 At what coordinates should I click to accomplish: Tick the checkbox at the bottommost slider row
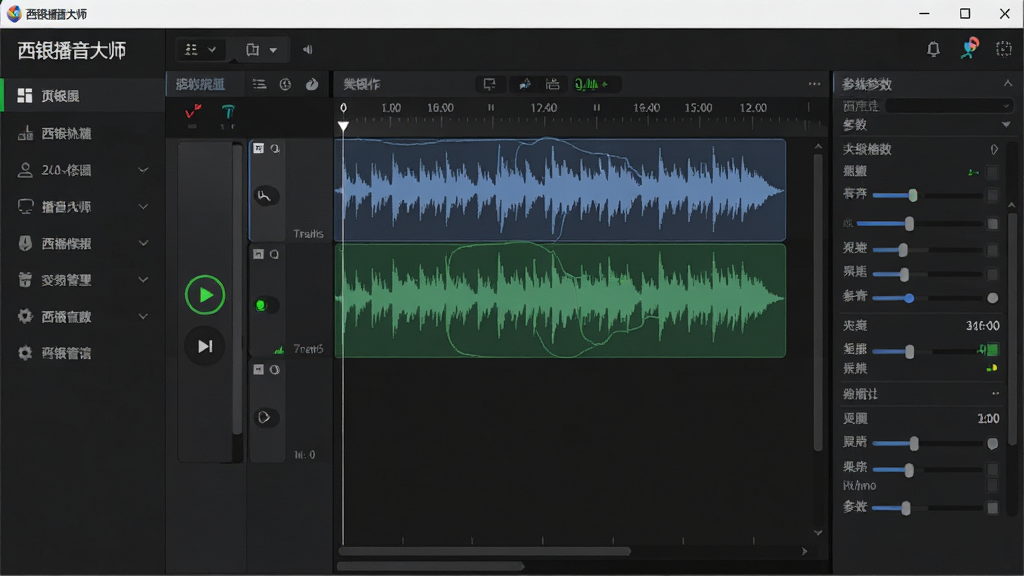pos(993,508)
